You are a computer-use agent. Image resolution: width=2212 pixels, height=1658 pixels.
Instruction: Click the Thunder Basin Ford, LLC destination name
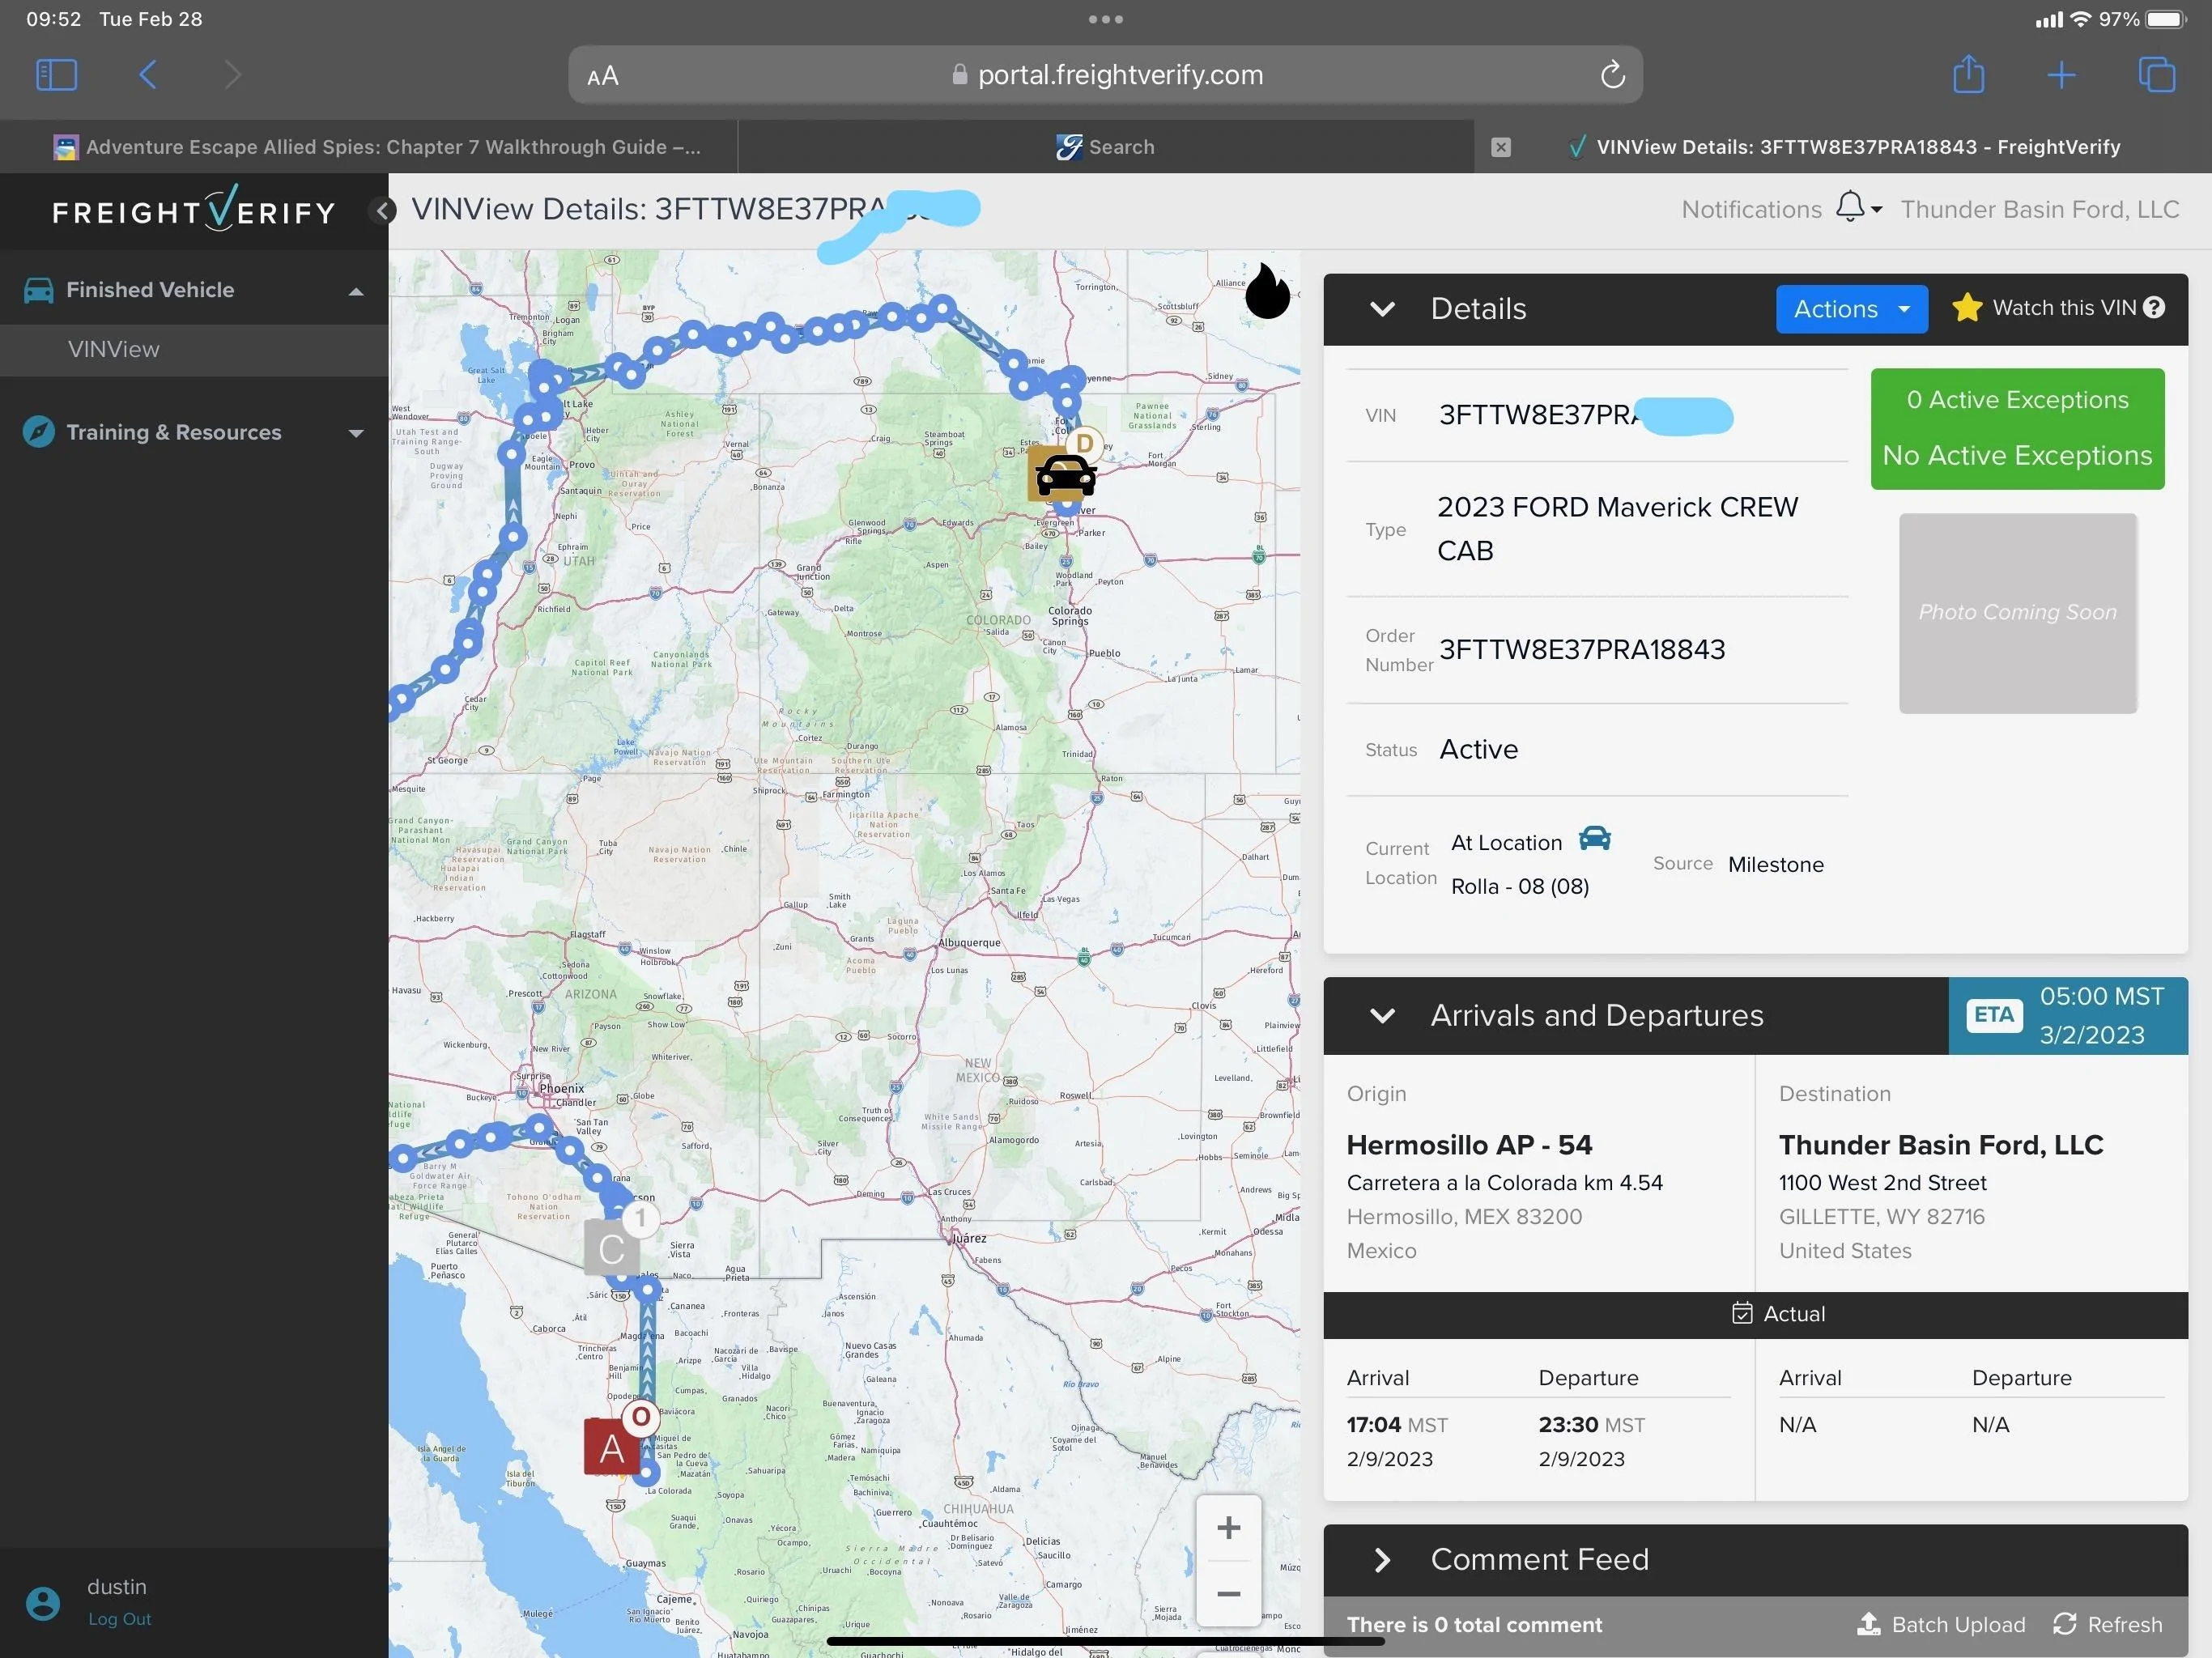click(1940, 1145)
